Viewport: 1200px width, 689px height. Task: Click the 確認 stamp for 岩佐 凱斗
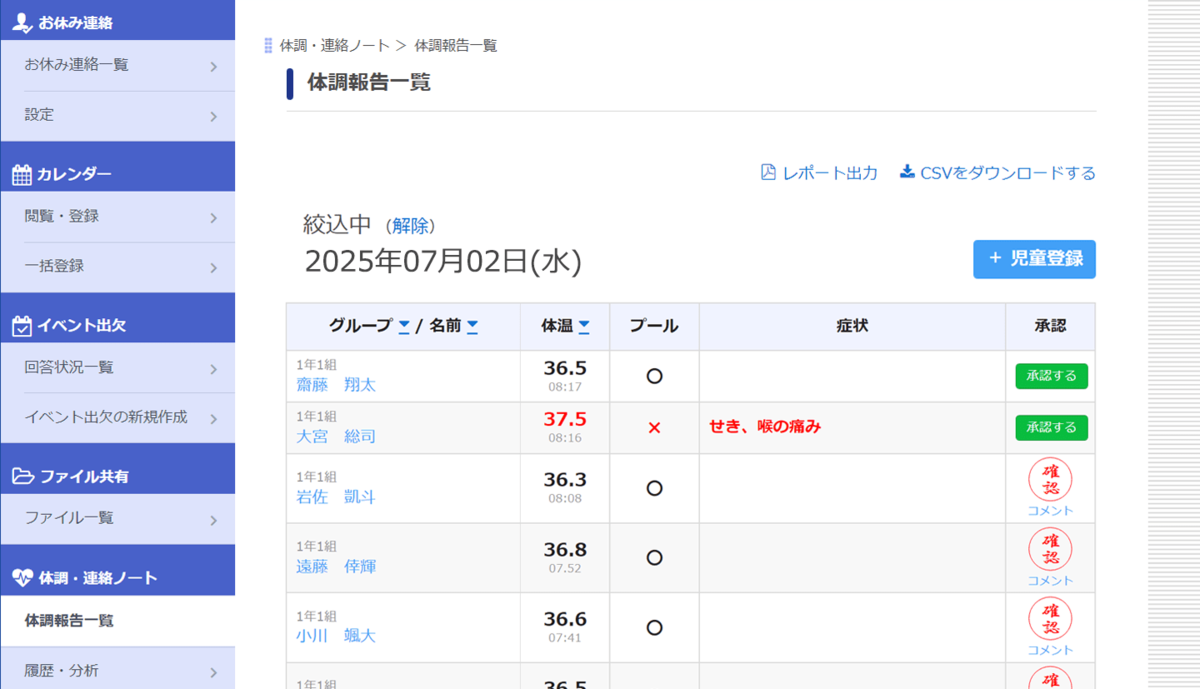pyautogui.click(x=1050, y=480)
